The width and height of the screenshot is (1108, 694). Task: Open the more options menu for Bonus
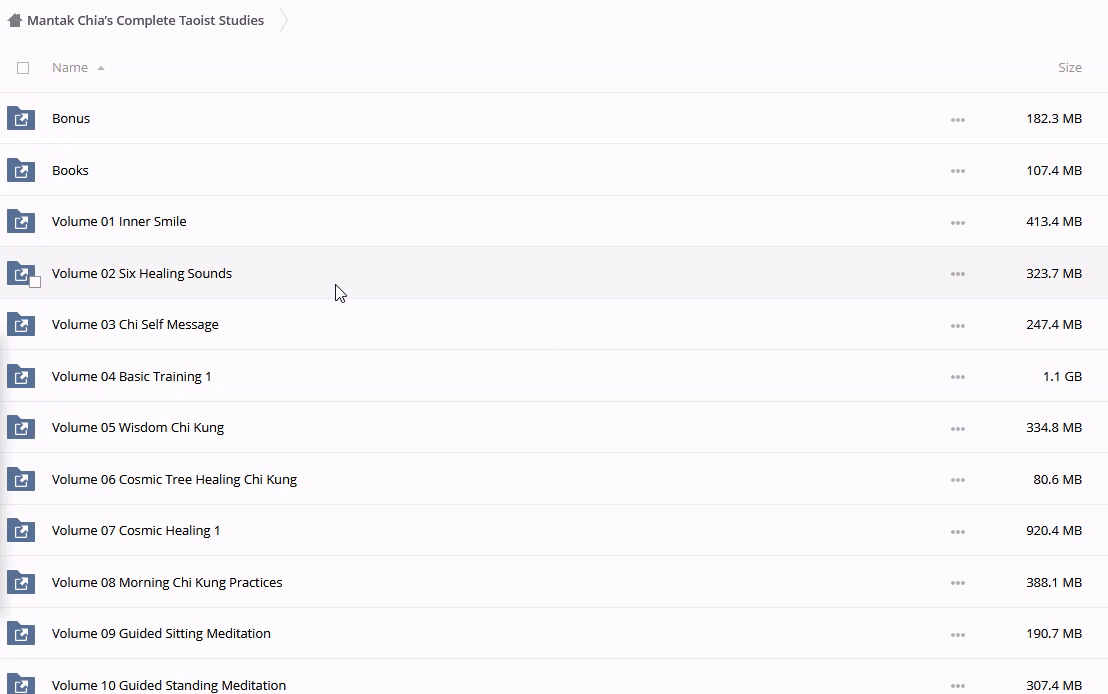point(957,119)
